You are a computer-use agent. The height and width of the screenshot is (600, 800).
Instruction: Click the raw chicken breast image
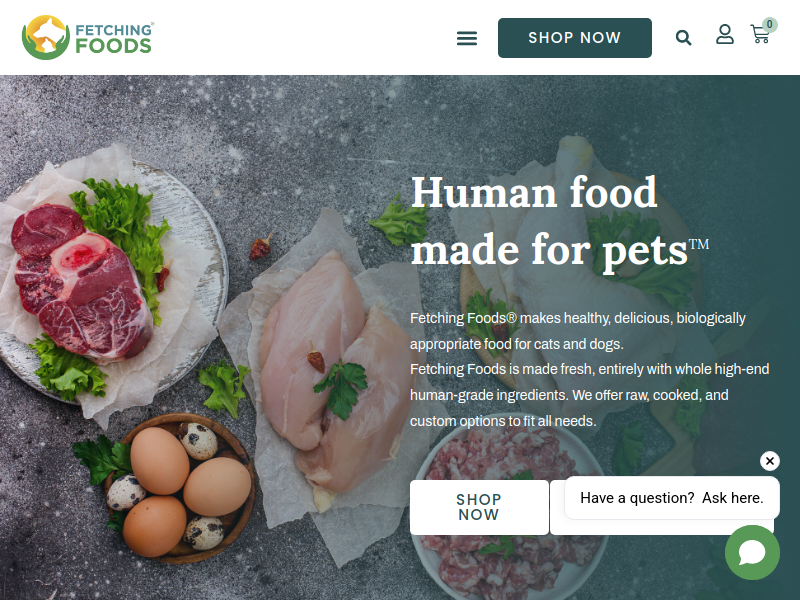click(334, 376)
